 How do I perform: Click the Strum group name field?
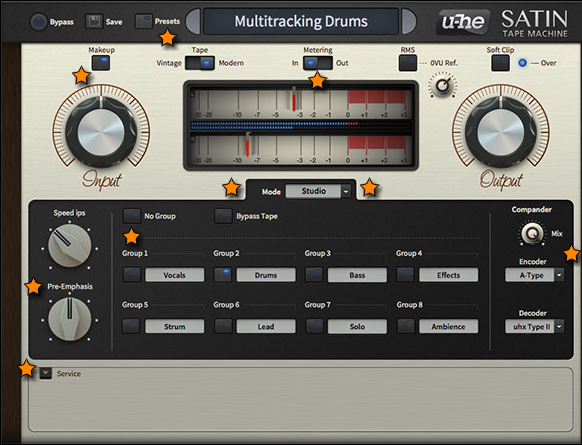[x=174, y=326]
